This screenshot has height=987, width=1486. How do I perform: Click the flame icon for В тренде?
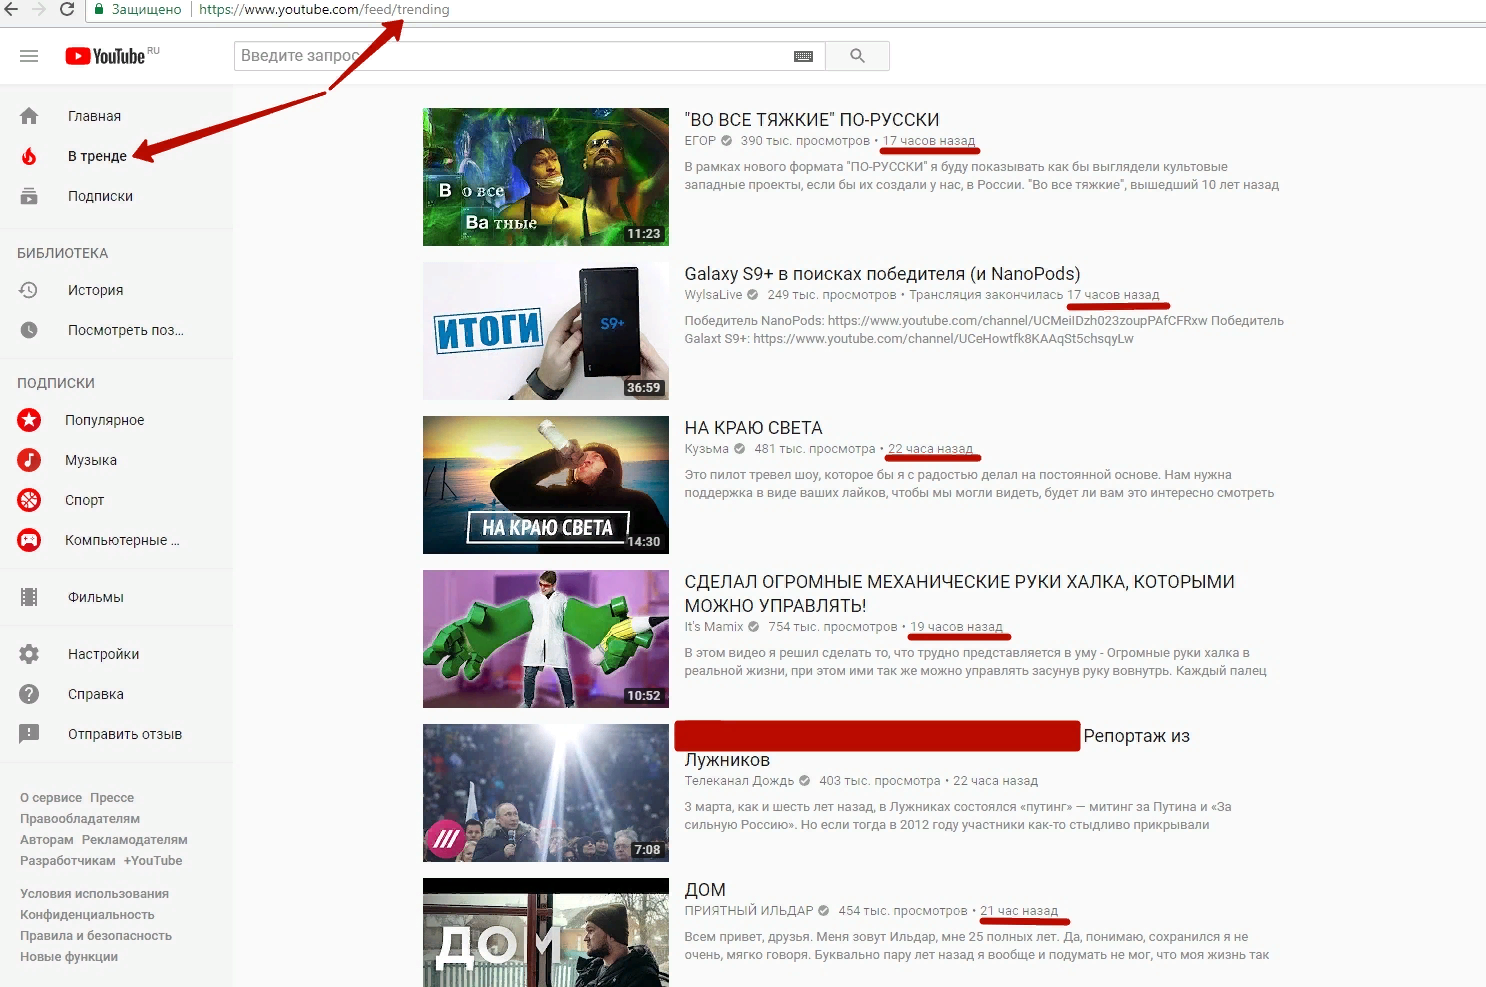29,156
